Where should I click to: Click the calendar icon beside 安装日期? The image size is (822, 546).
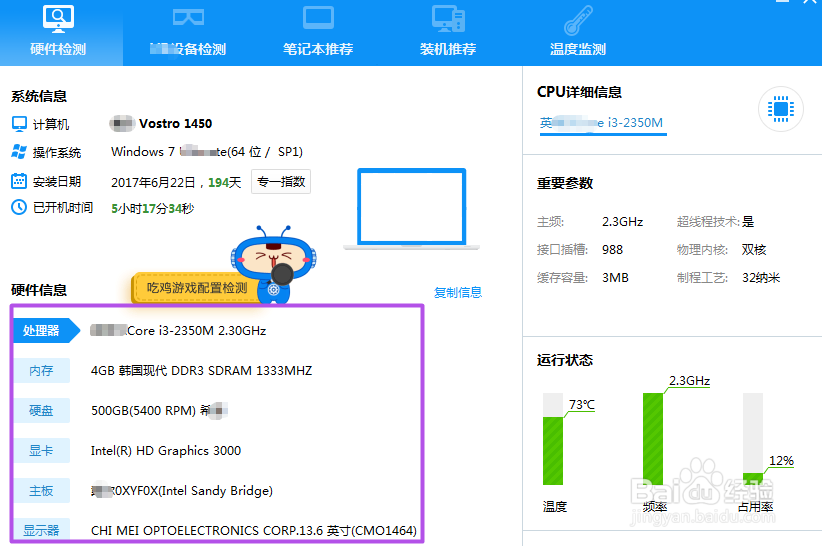click(x=19, y=181)
